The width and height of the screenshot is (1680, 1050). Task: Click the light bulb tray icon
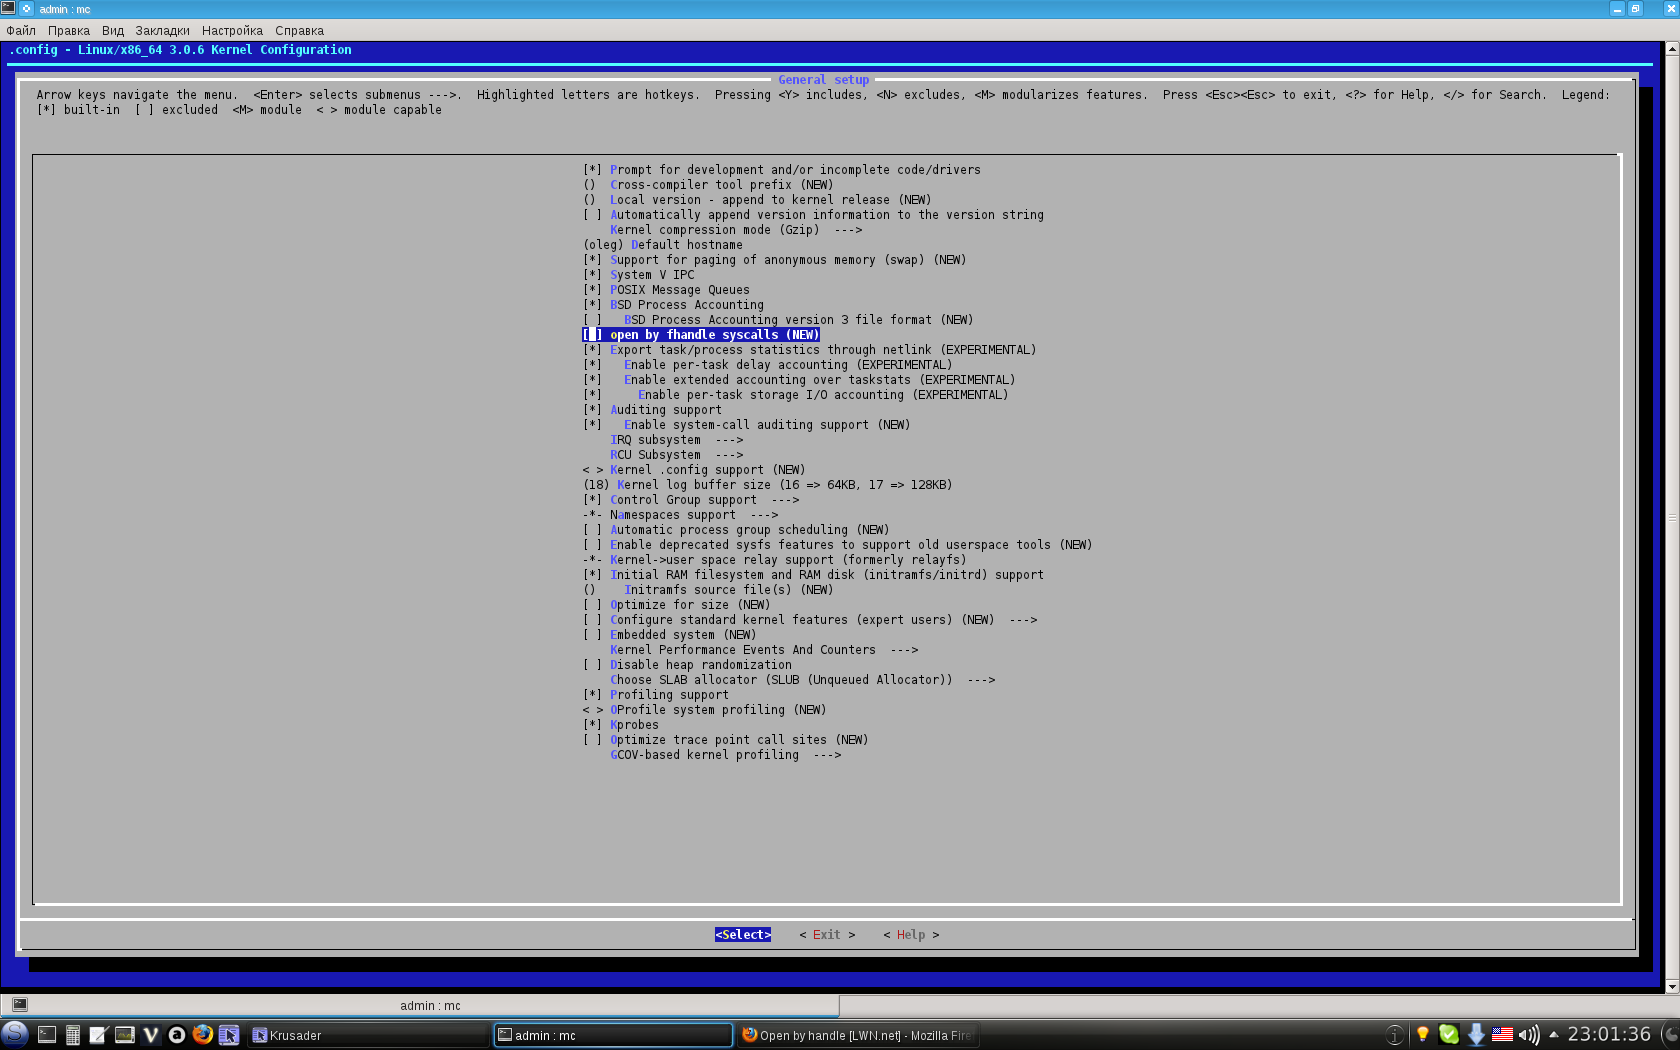point(1422,1034)
